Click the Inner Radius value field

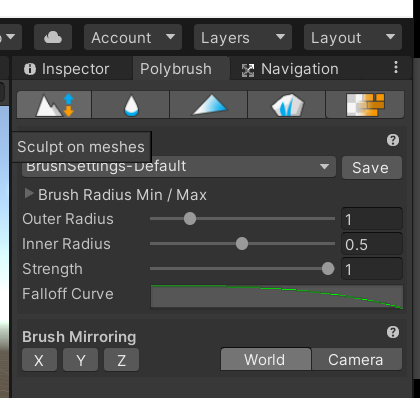[372, 244]
